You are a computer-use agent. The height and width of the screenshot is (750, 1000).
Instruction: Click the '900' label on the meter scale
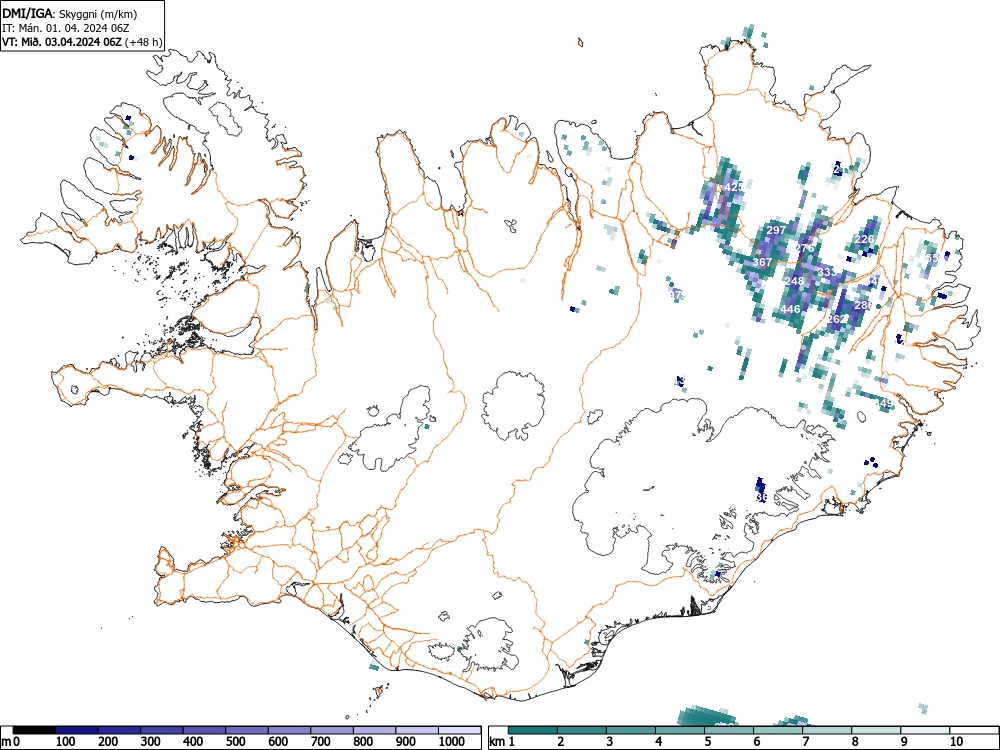tap(406, 742)
